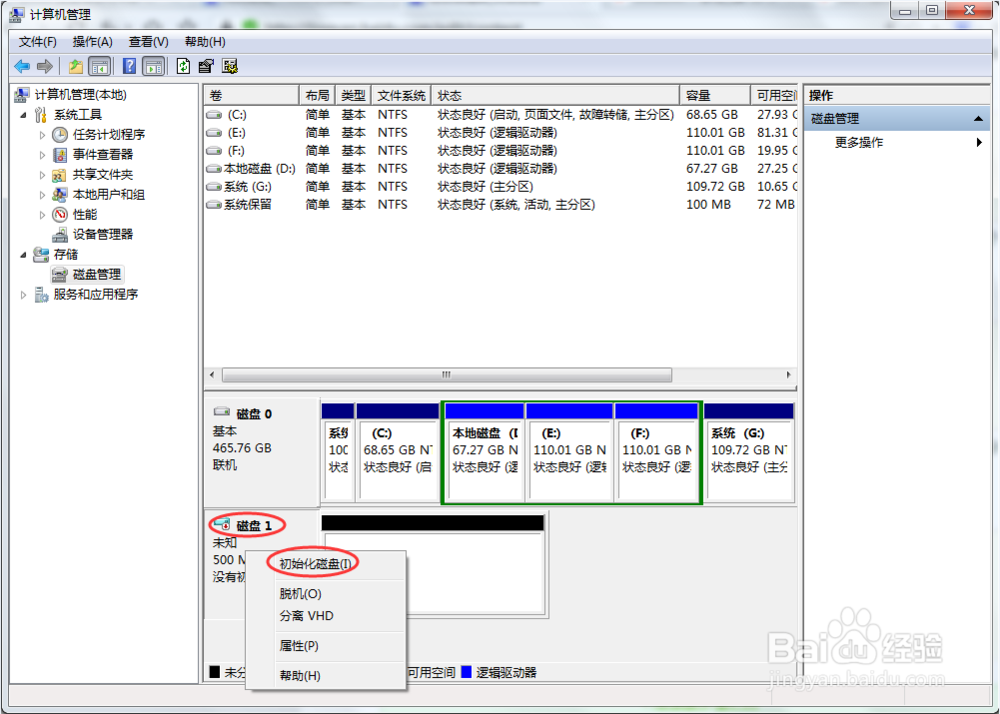The width and height of the screenshot is (1000, 714).
Task: Click the Forward arrow toolbar icon
Action: click(x=45, y=66)
